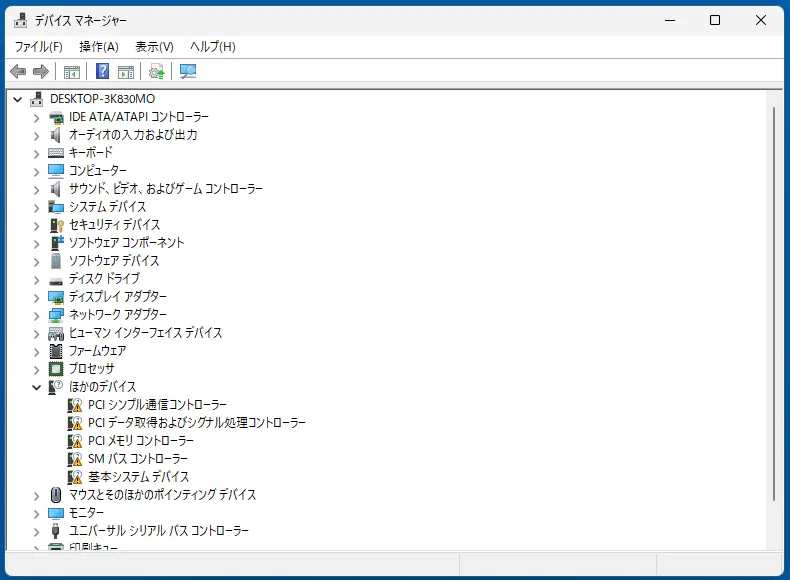Viewport: 790px width, 580px height.
Task: Open the 操作(A) menu
Action: [99, 47]
